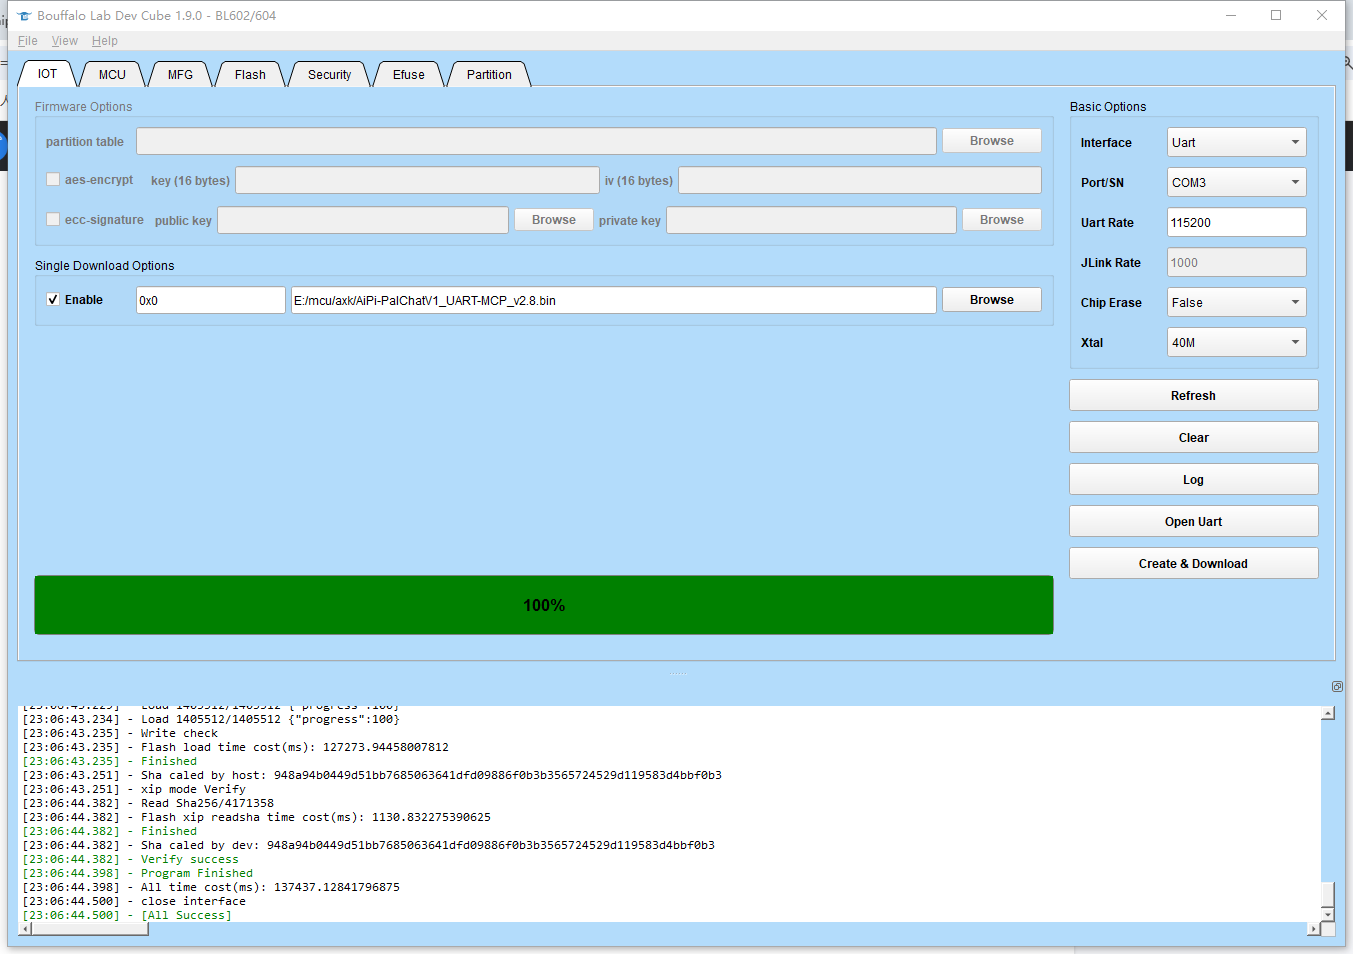The width and height of the screenshot is (1353, 954).
Task: Enable the aes-encrypt checkbox
Action: (53, 180)
